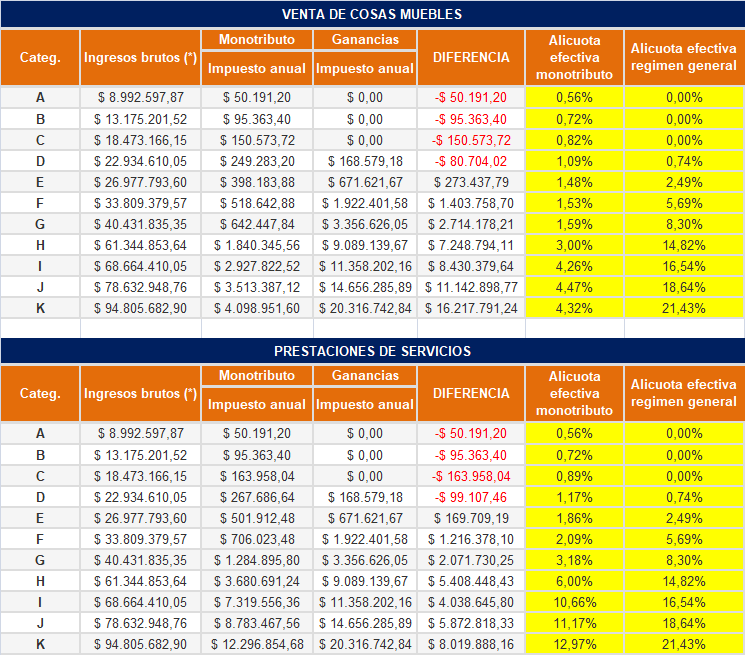Click difference $ 8.019.888,16
This screenshot has height=655, width=745.
click(471, 645)
